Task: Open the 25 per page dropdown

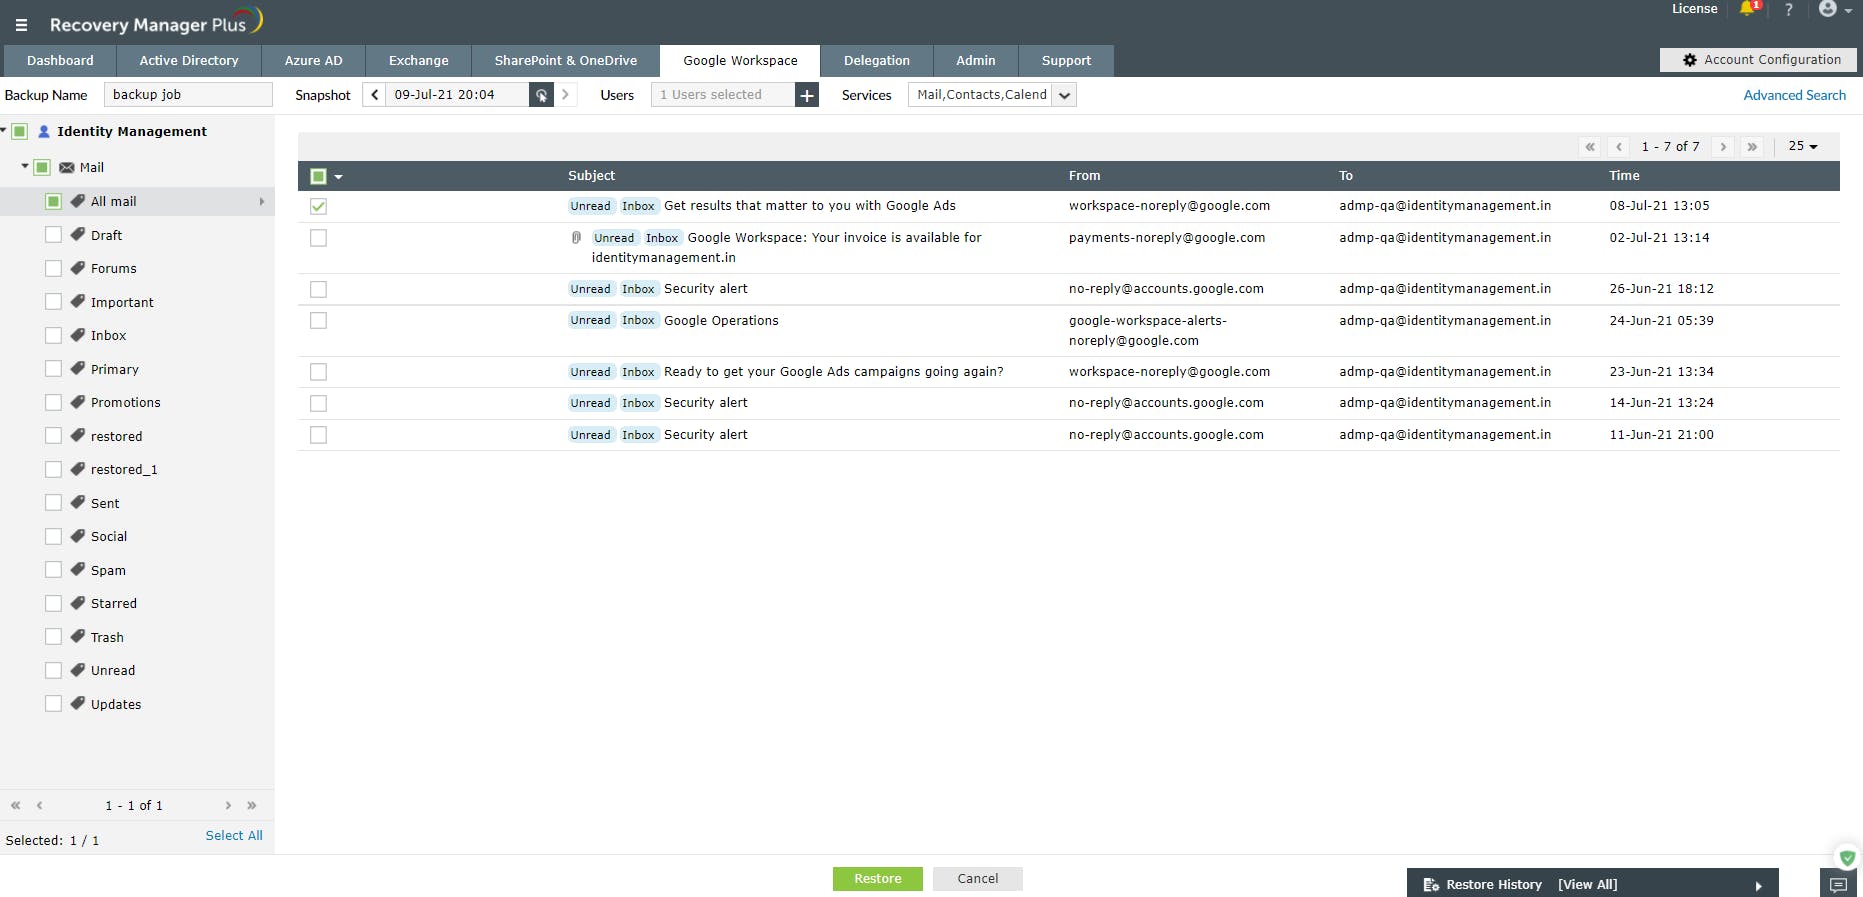Action: (1803, 146)
